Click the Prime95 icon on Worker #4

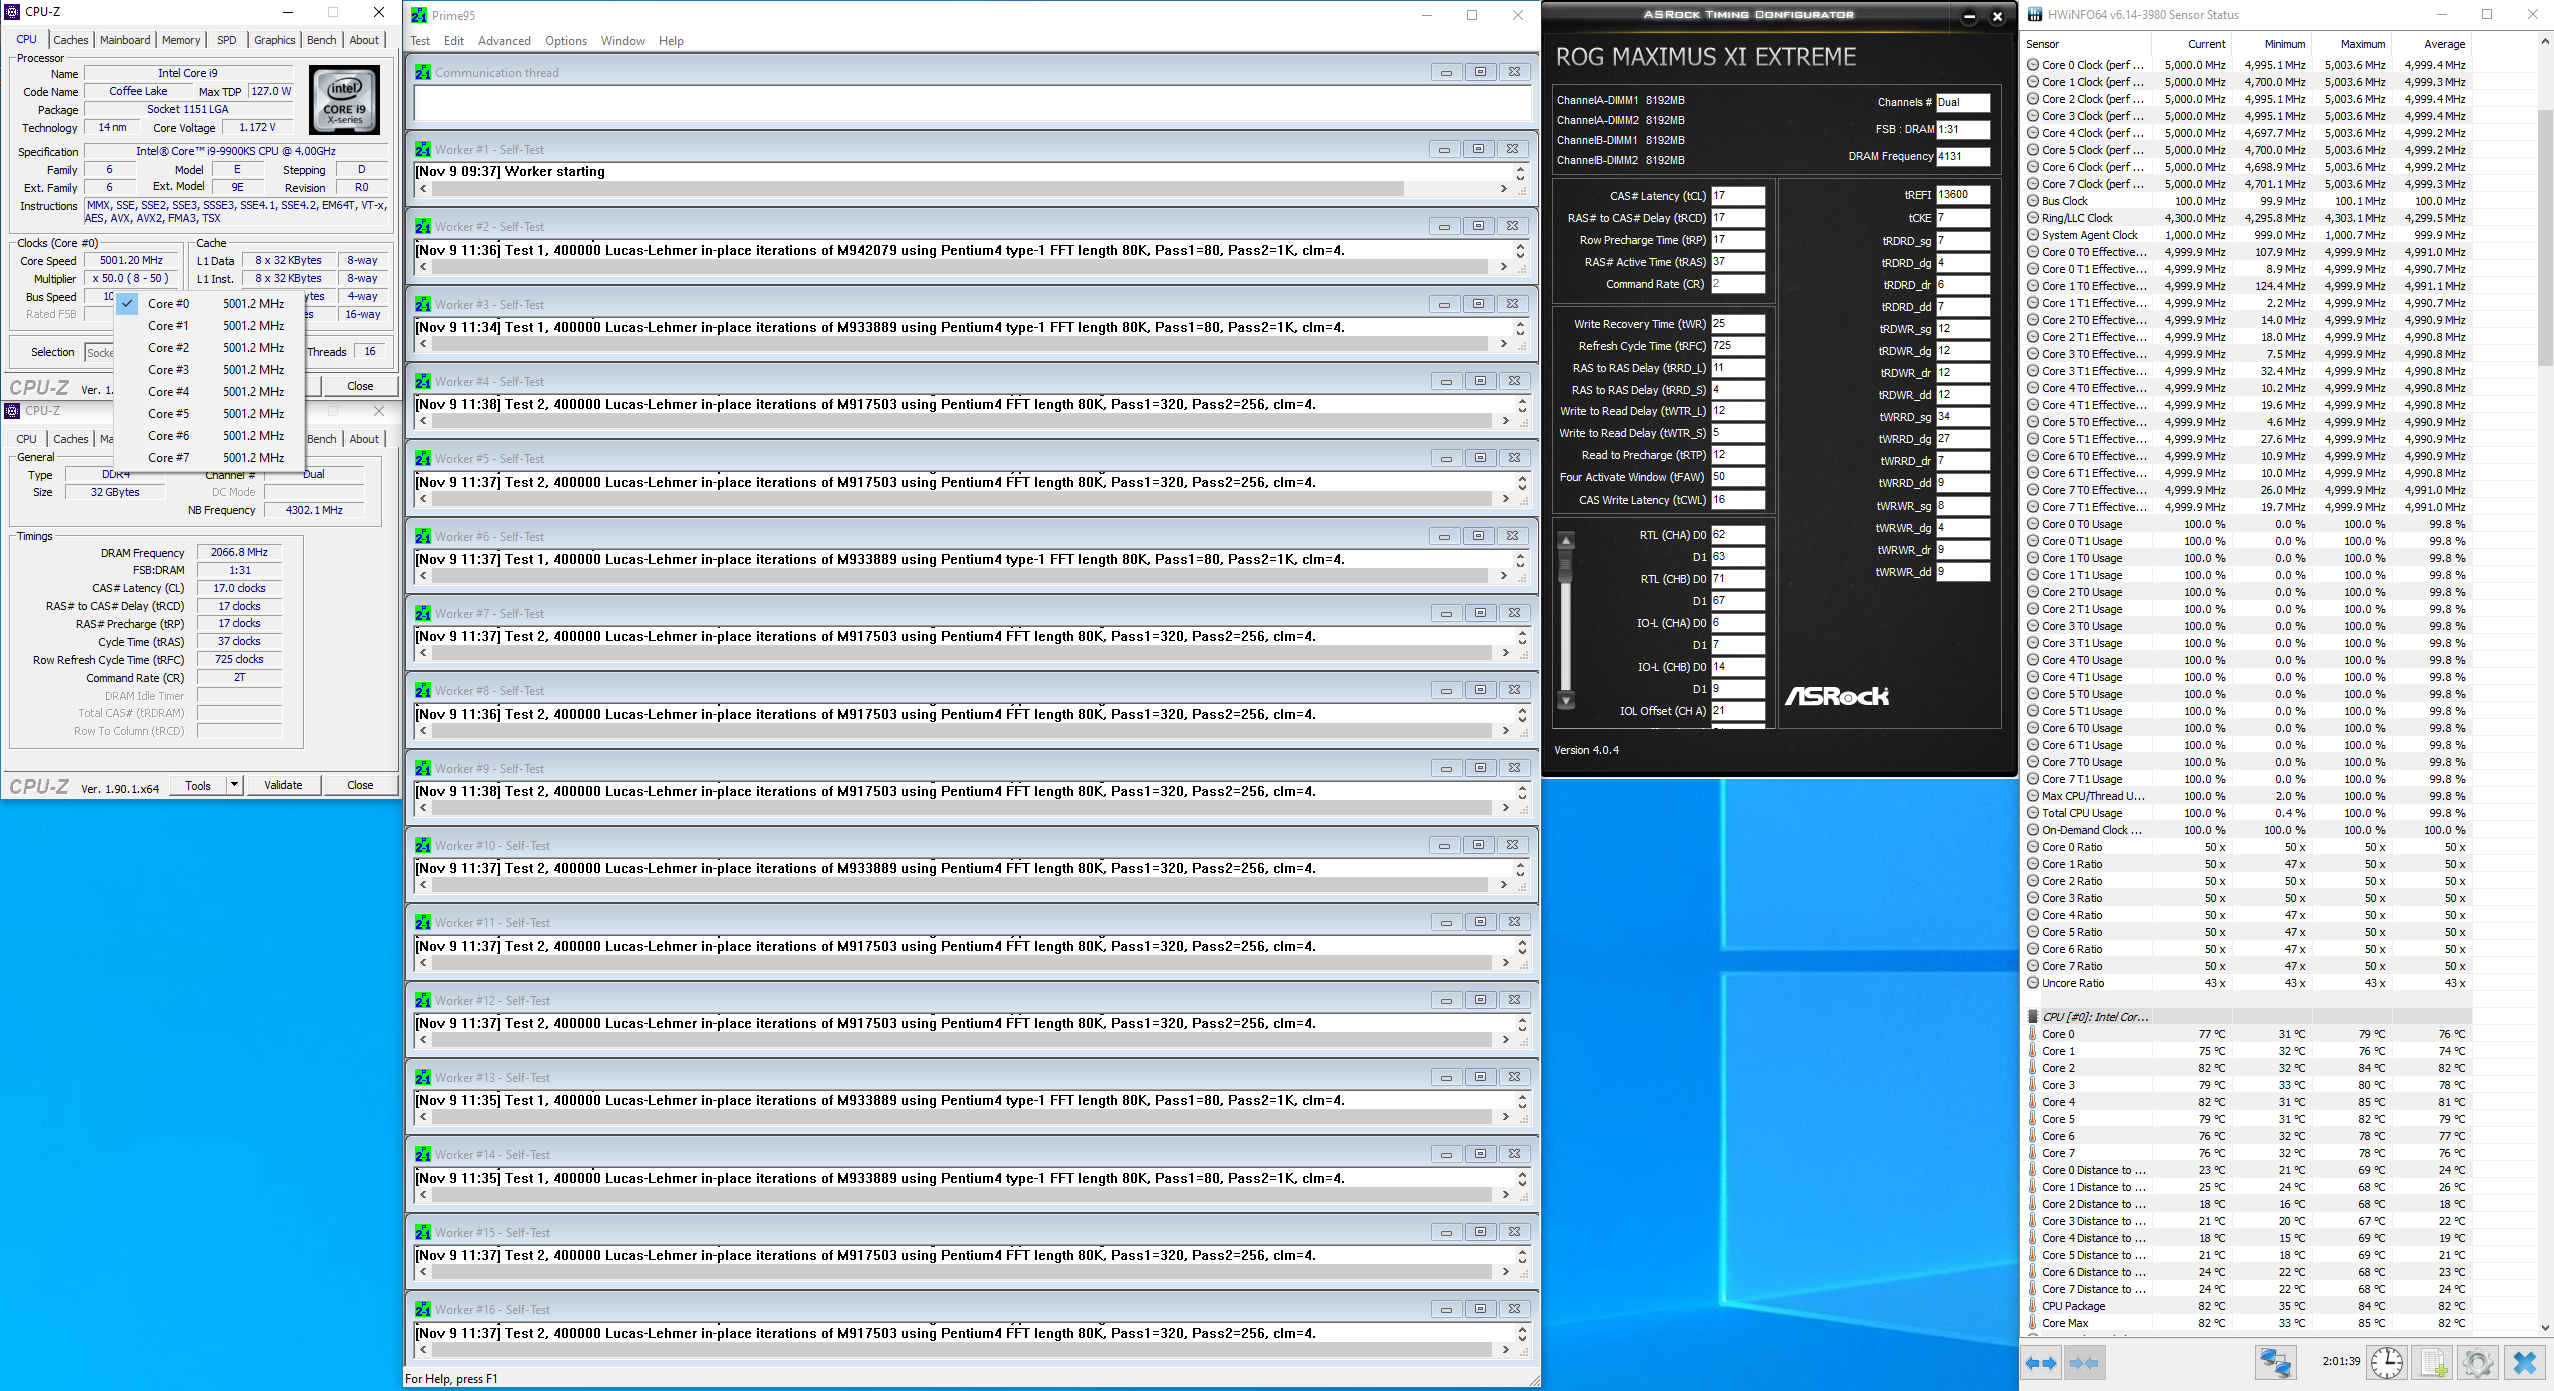click(x=423, y=381)
